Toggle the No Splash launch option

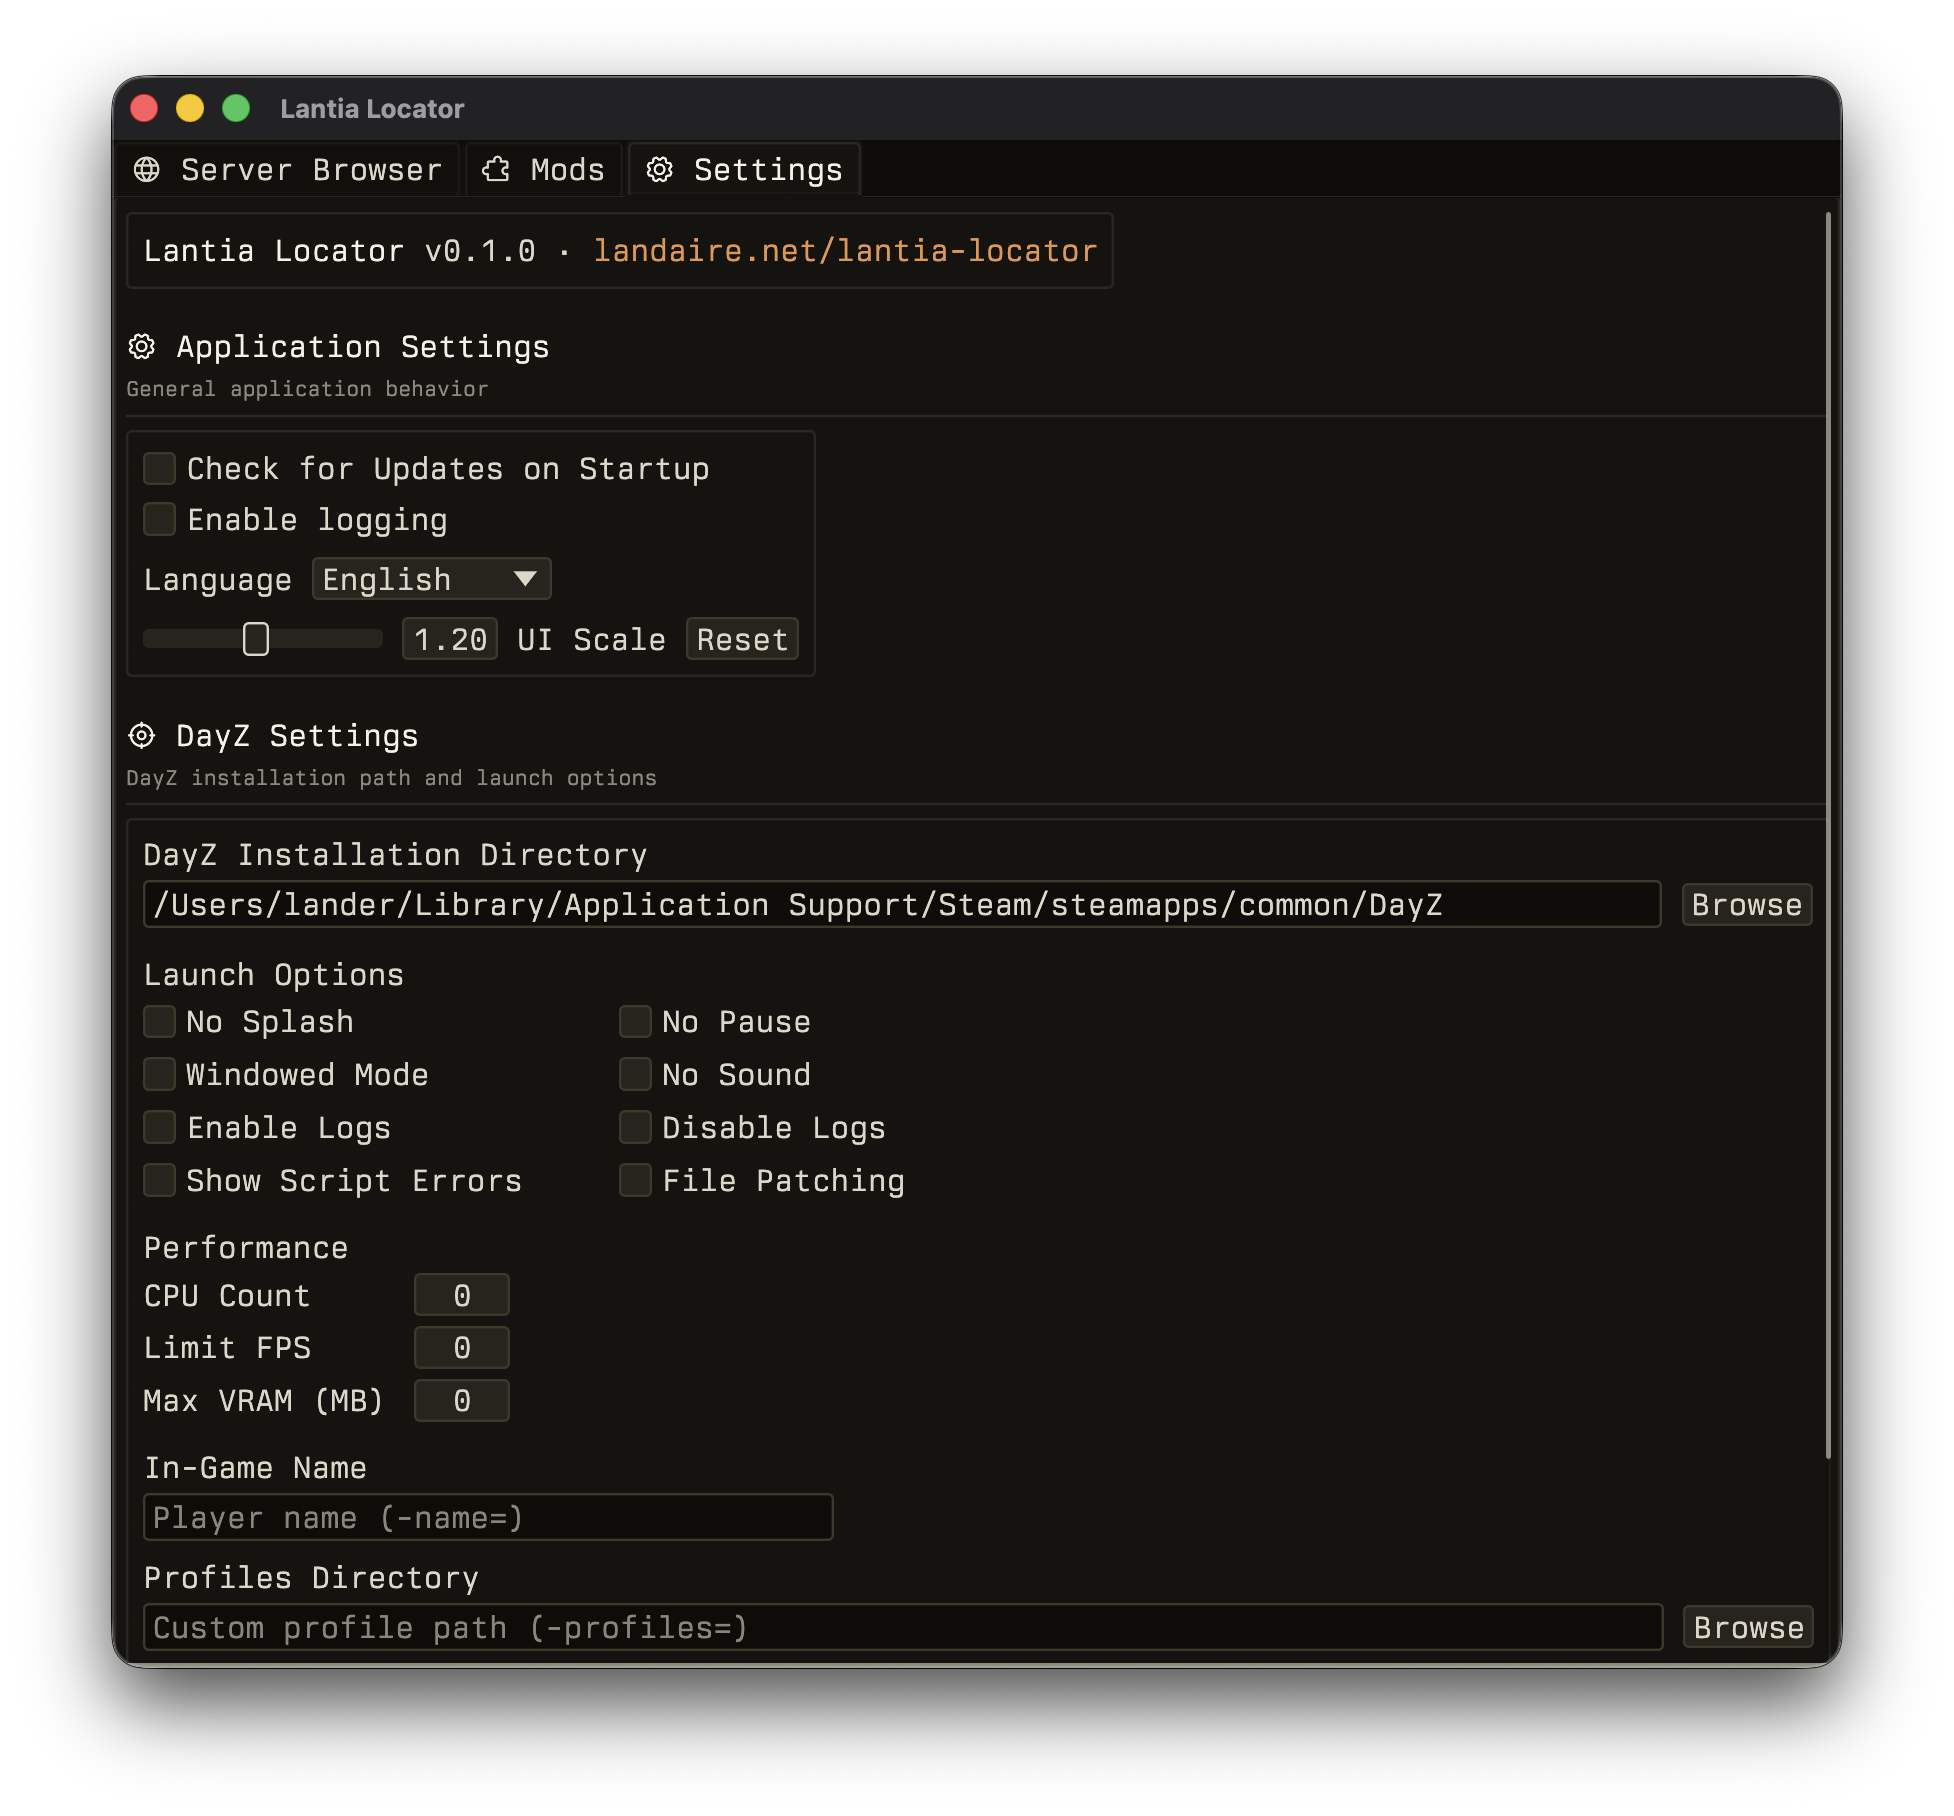pyautogui.click(x=159, y=1021)
